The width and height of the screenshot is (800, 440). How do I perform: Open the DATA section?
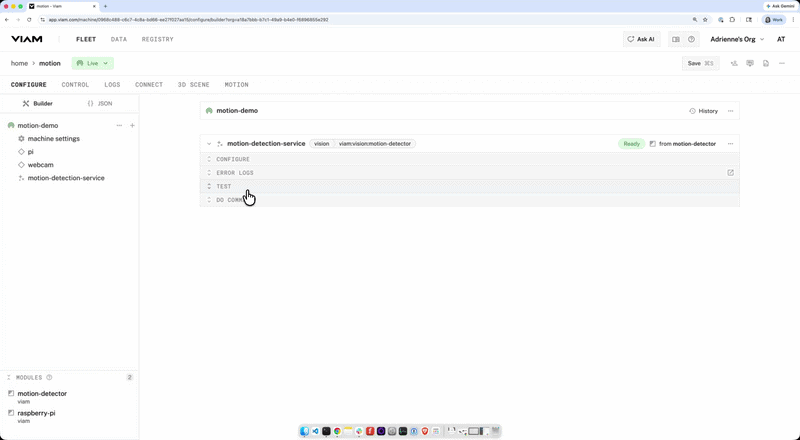click(119, 39)
